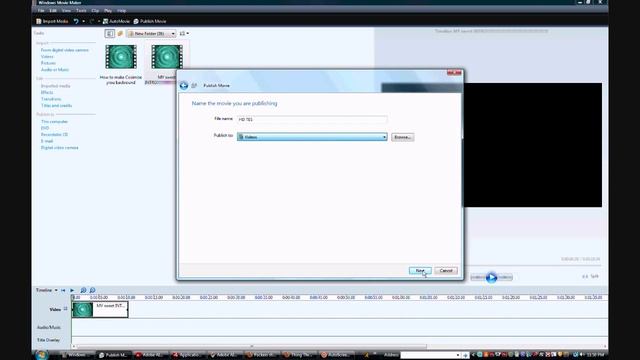
Task: Open the 'Publish to' Videos dropdown
Action: (312, 137)
